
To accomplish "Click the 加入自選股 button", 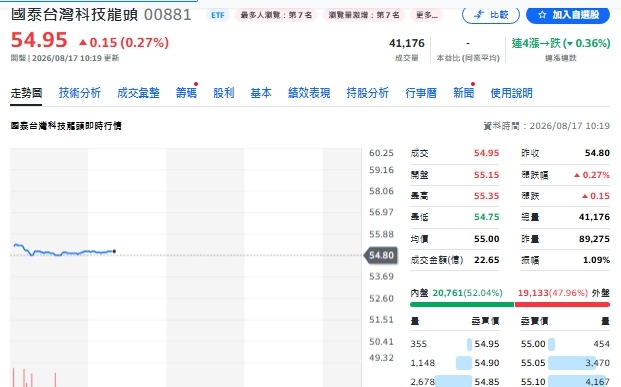I will pos(568,15).
